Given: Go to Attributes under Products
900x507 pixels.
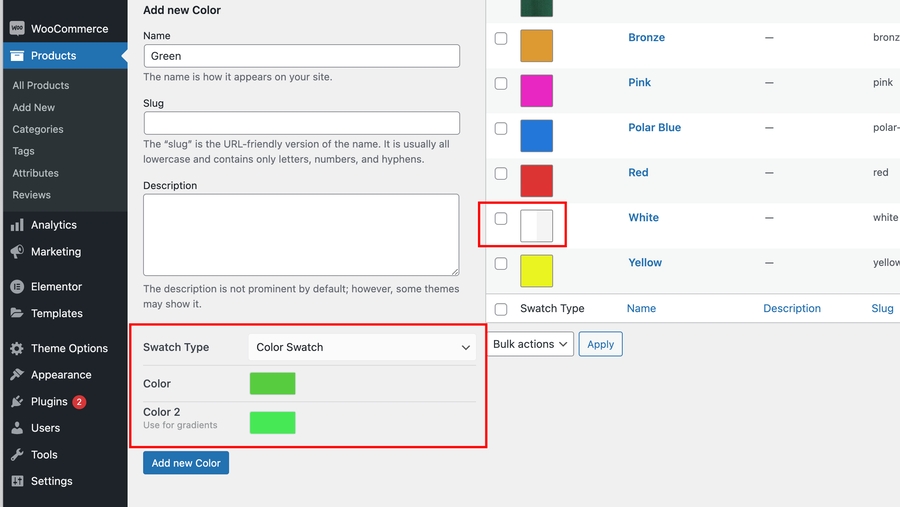Looking at the screenshot, I should tap(36, 173).
